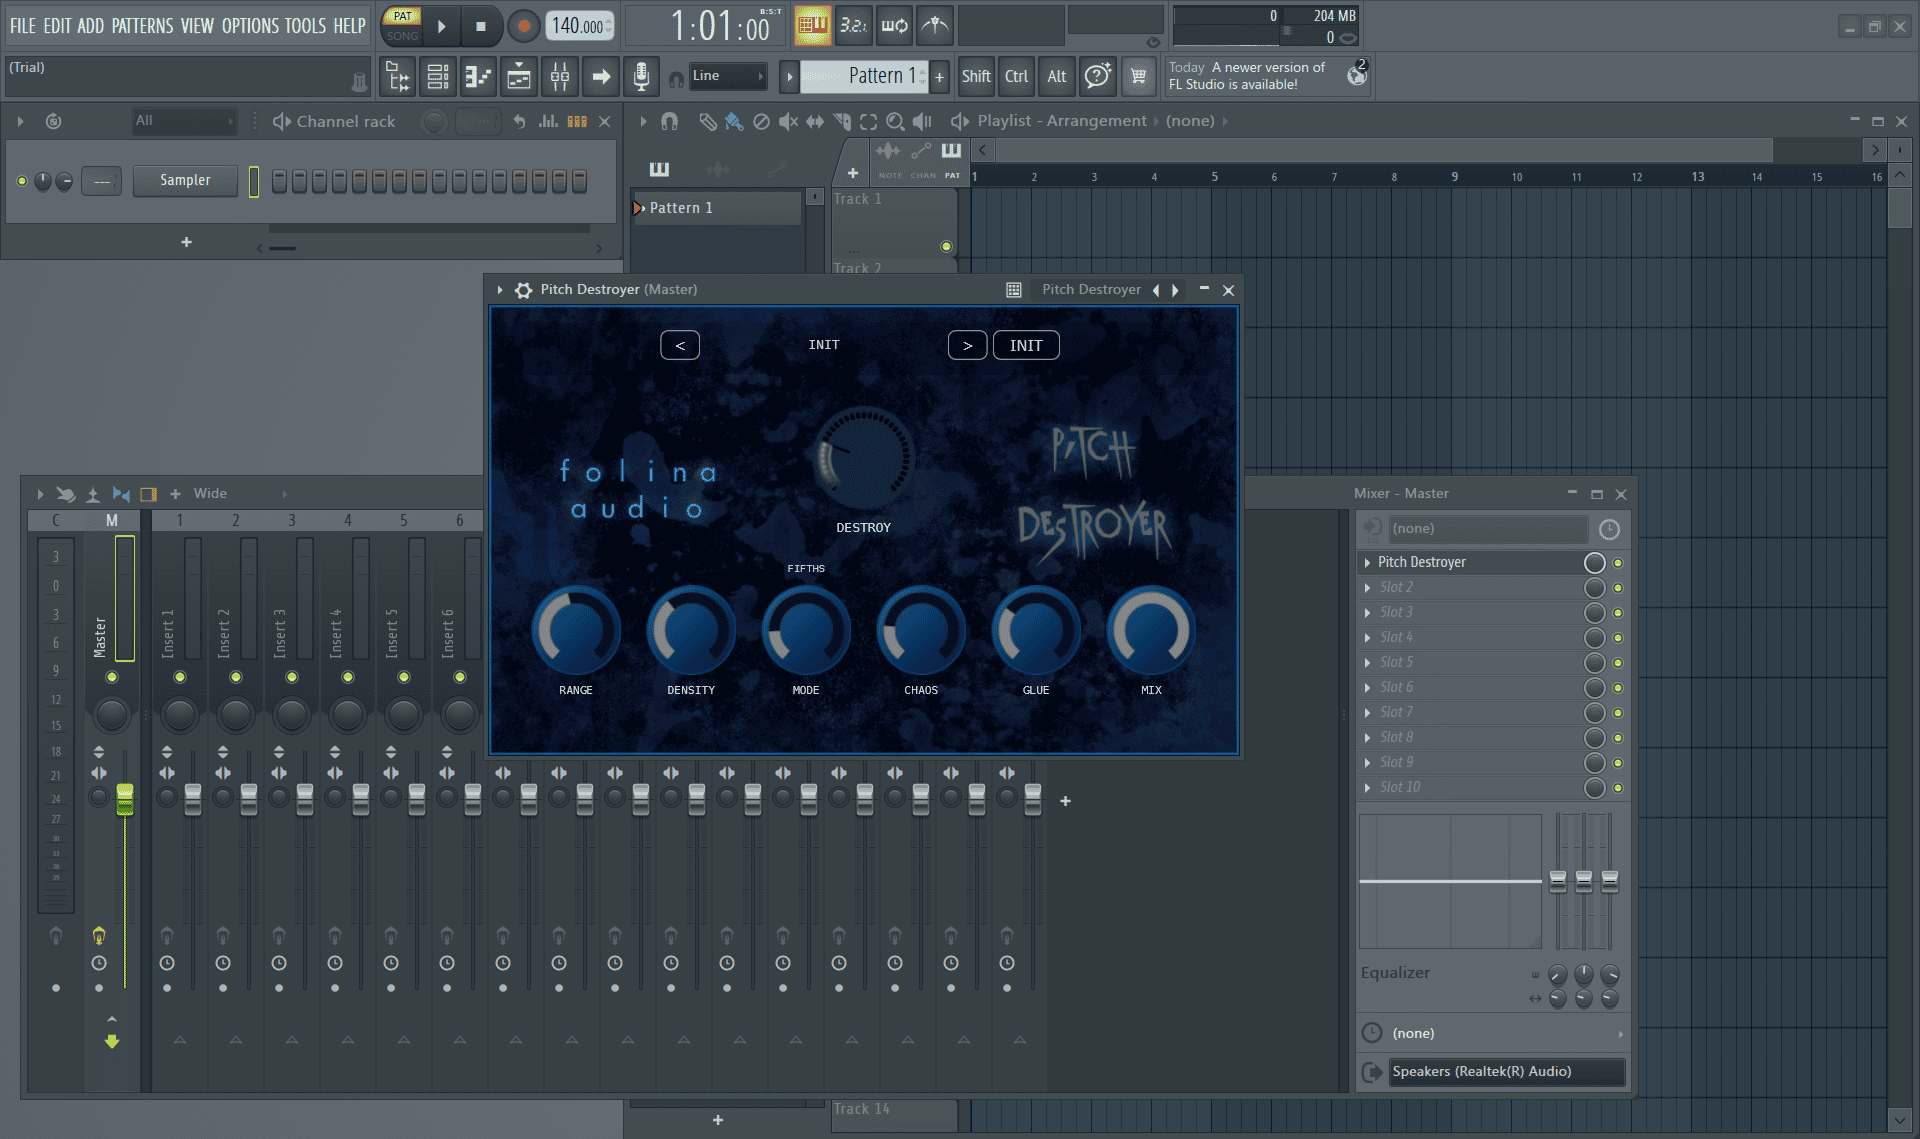Select the Zoom tool in Playlist

click(x=895, y=121)
